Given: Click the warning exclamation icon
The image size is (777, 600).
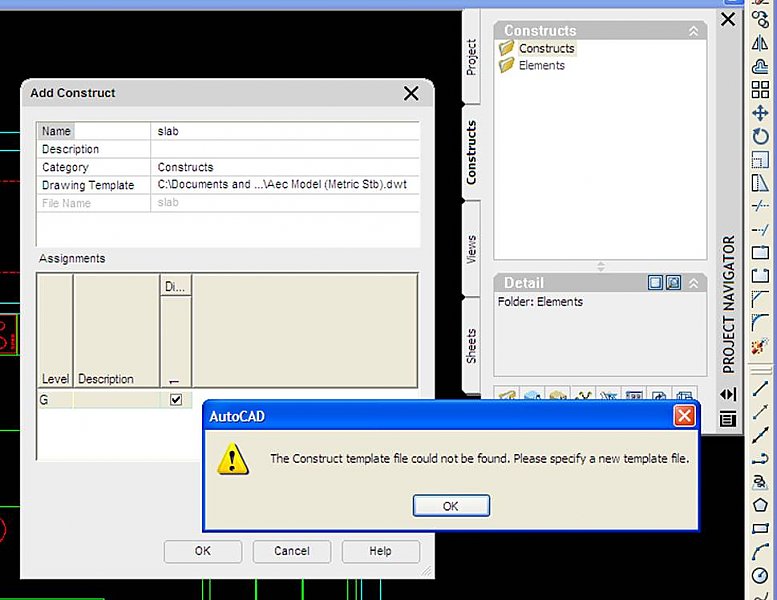Looking at the screenshot, I should click(233, 459).
